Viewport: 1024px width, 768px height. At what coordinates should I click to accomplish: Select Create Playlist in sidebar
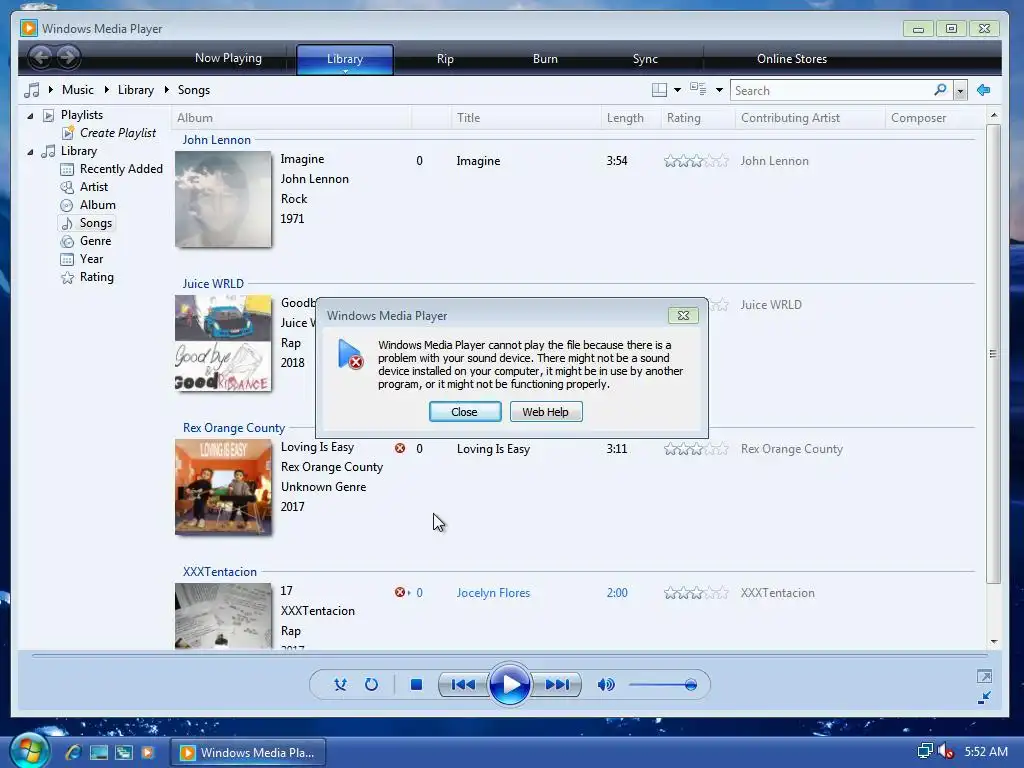coord(118,133)
